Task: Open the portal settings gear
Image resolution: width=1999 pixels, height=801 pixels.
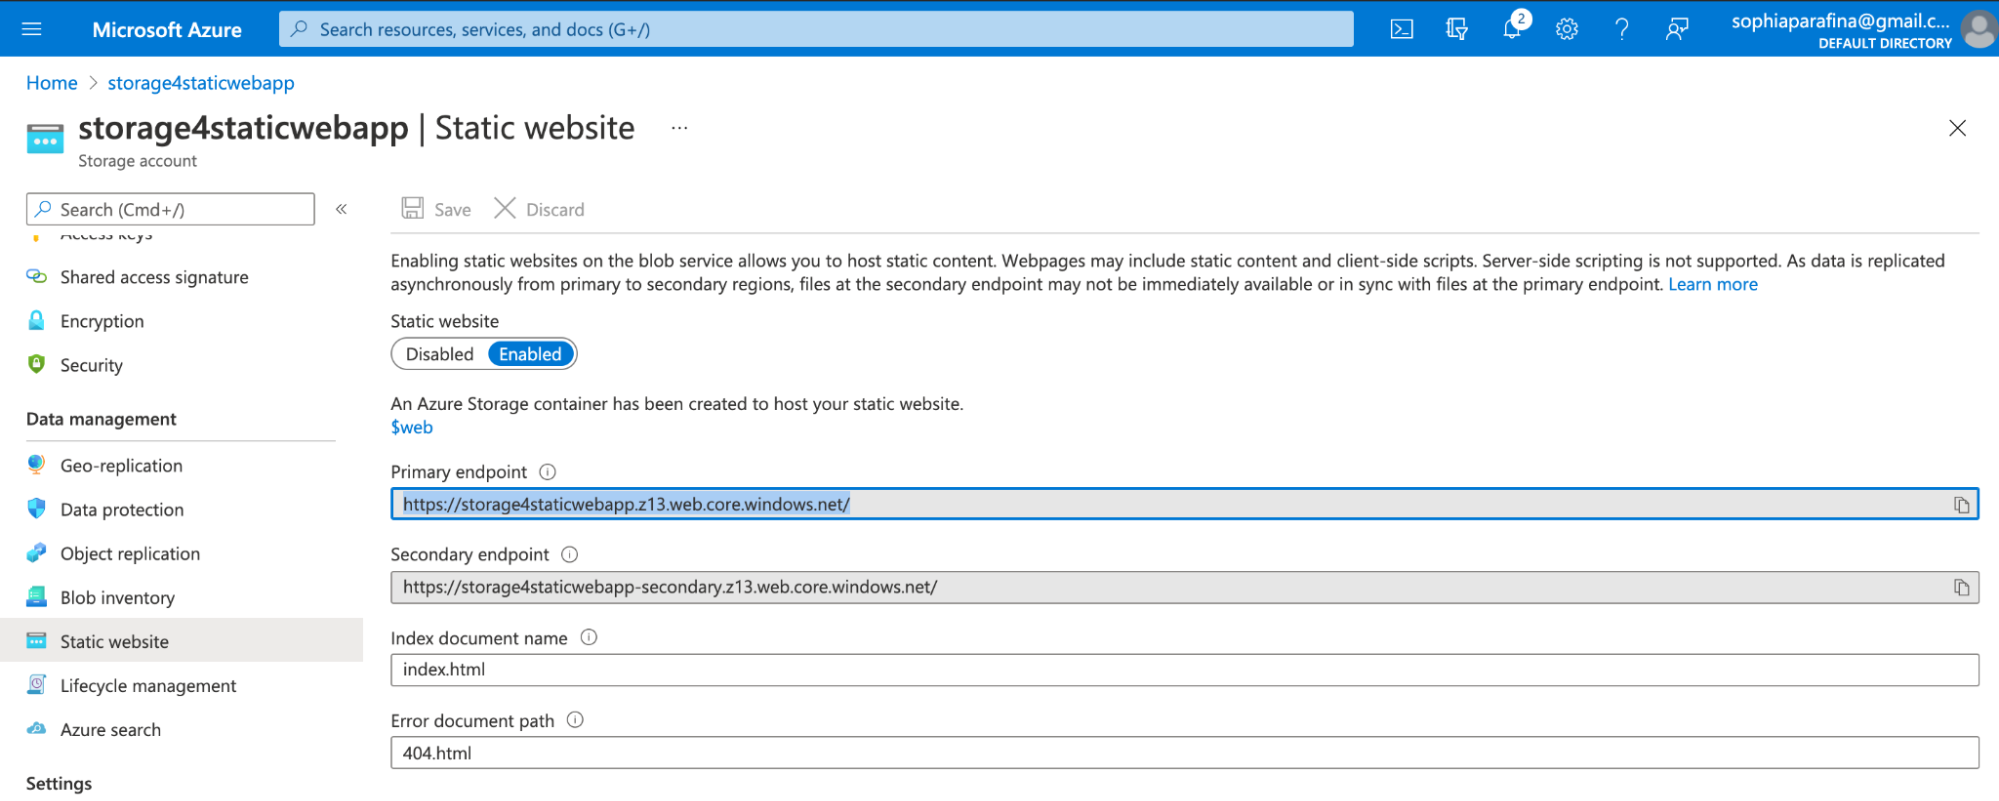Action: [1567, 29]
